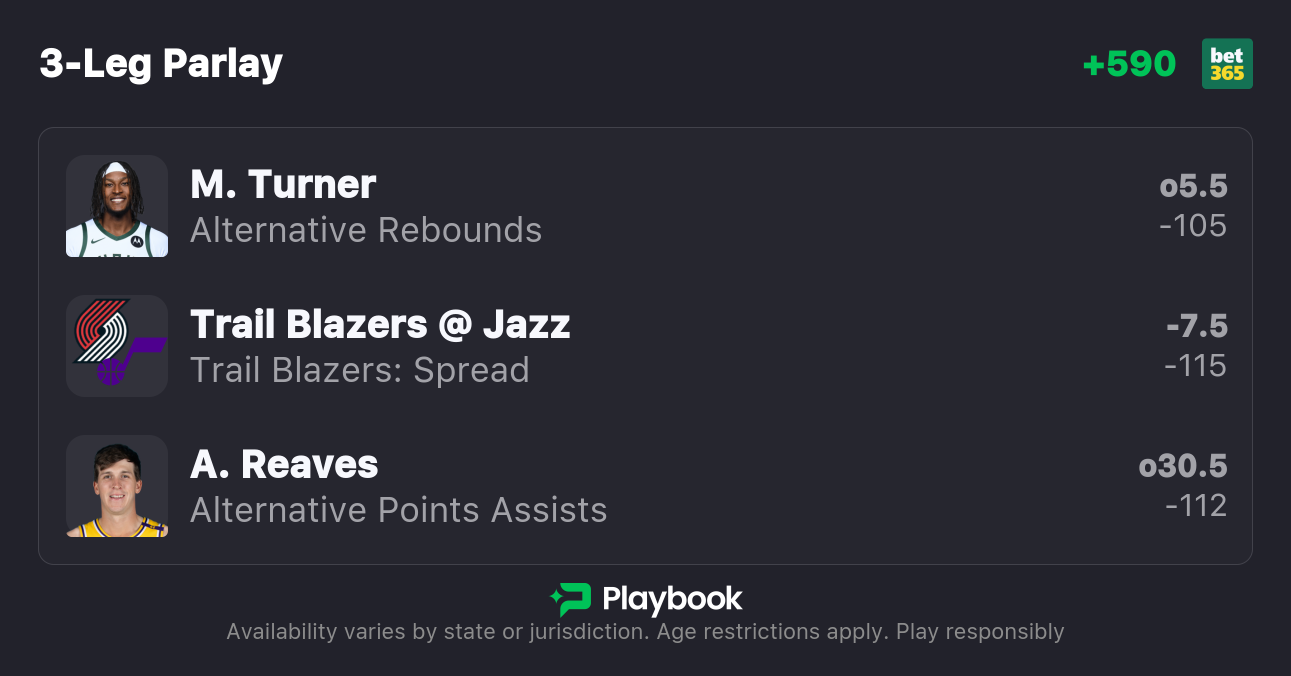Click the -105 odds value

point(1193,226)
